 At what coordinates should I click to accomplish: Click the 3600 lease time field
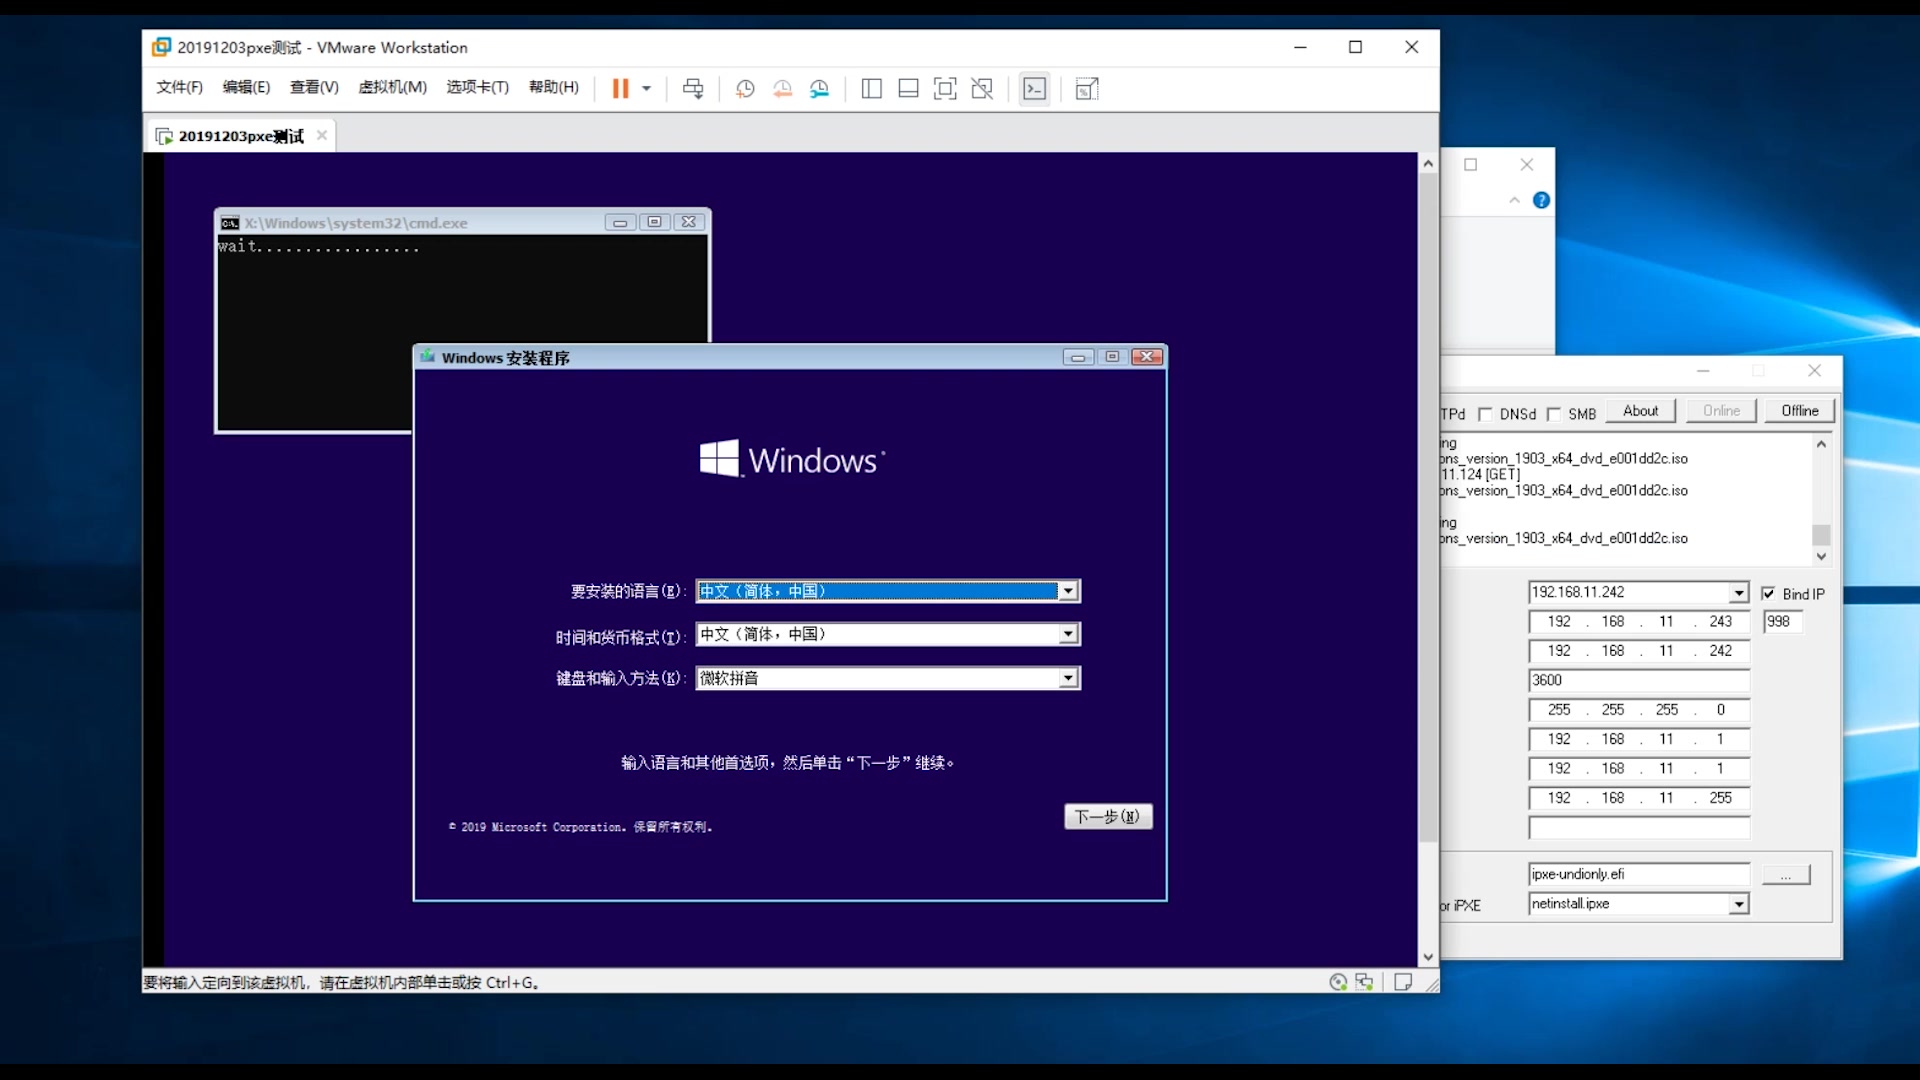(x=1639, y=681)
